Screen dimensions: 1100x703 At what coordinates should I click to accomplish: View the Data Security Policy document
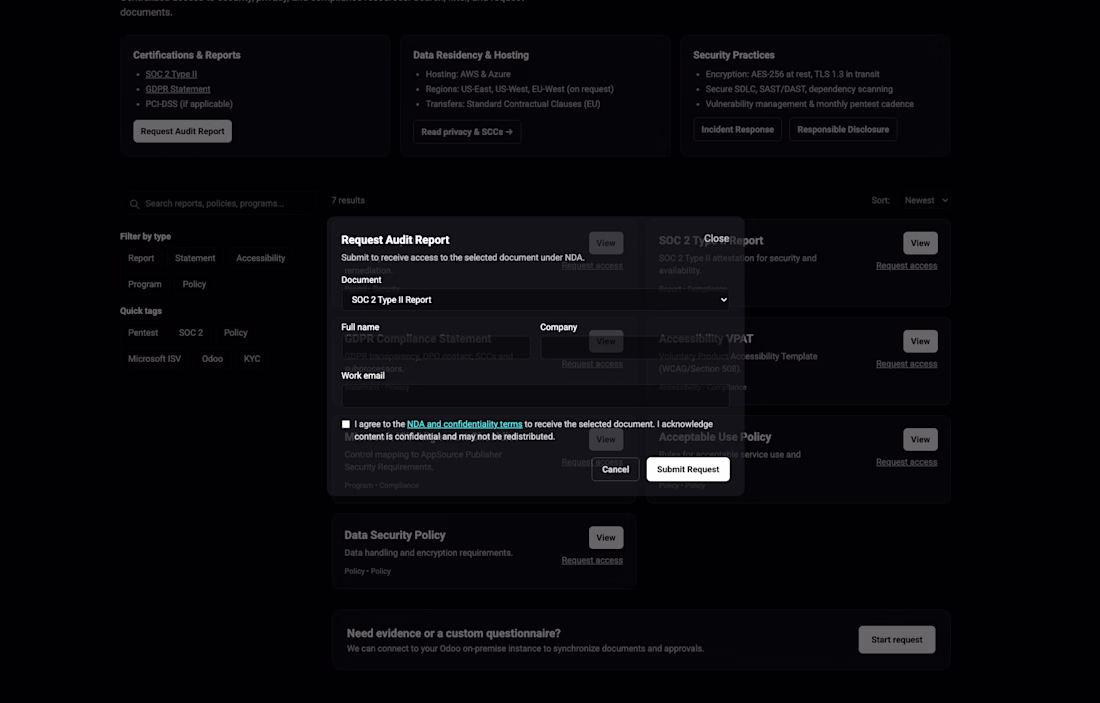[605, 538]
